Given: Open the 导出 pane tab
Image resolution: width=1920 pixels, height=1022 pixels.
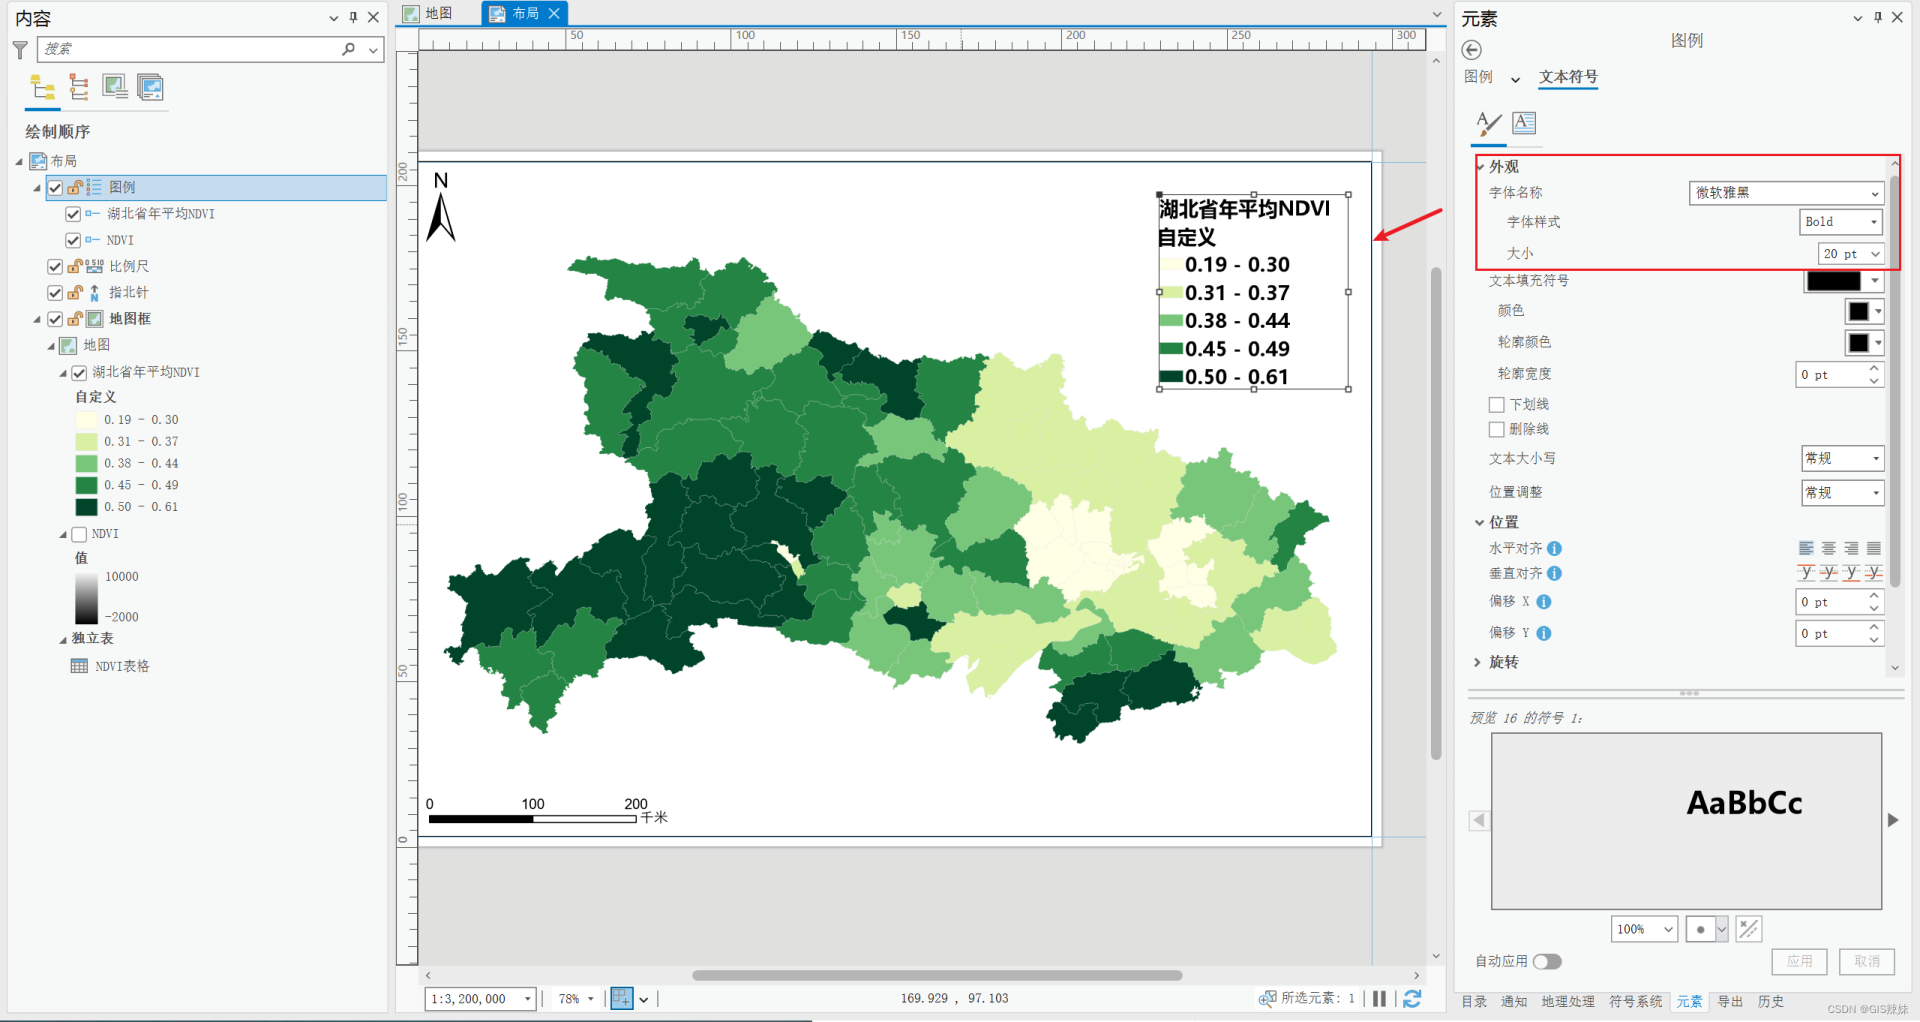Looking at the screenshot, I should [1730, 1001].
